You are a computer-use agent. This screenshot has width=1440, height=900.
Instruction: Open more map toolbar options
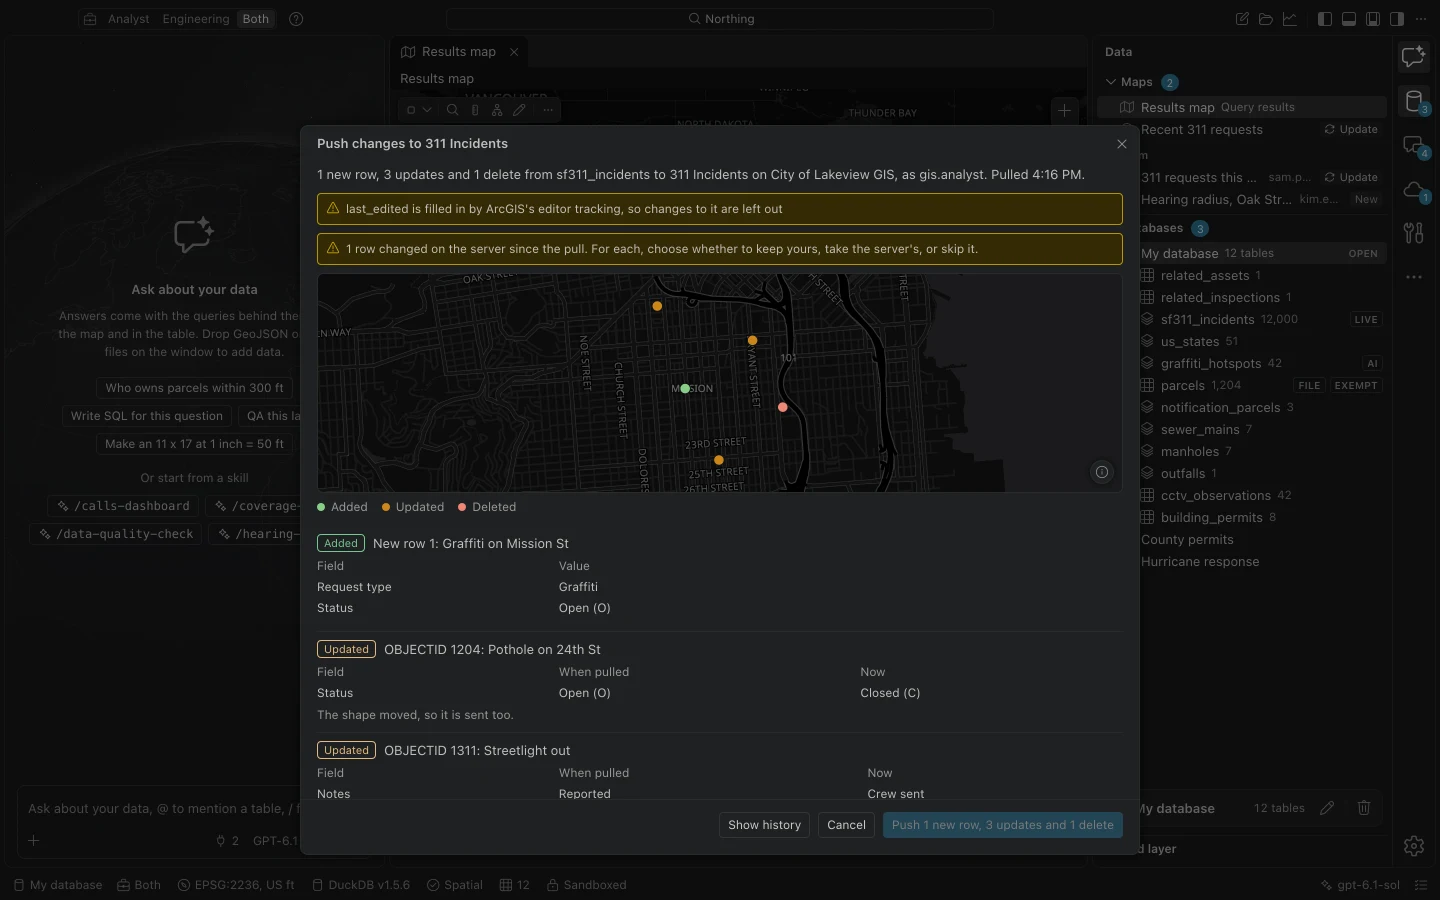(546, 110)
